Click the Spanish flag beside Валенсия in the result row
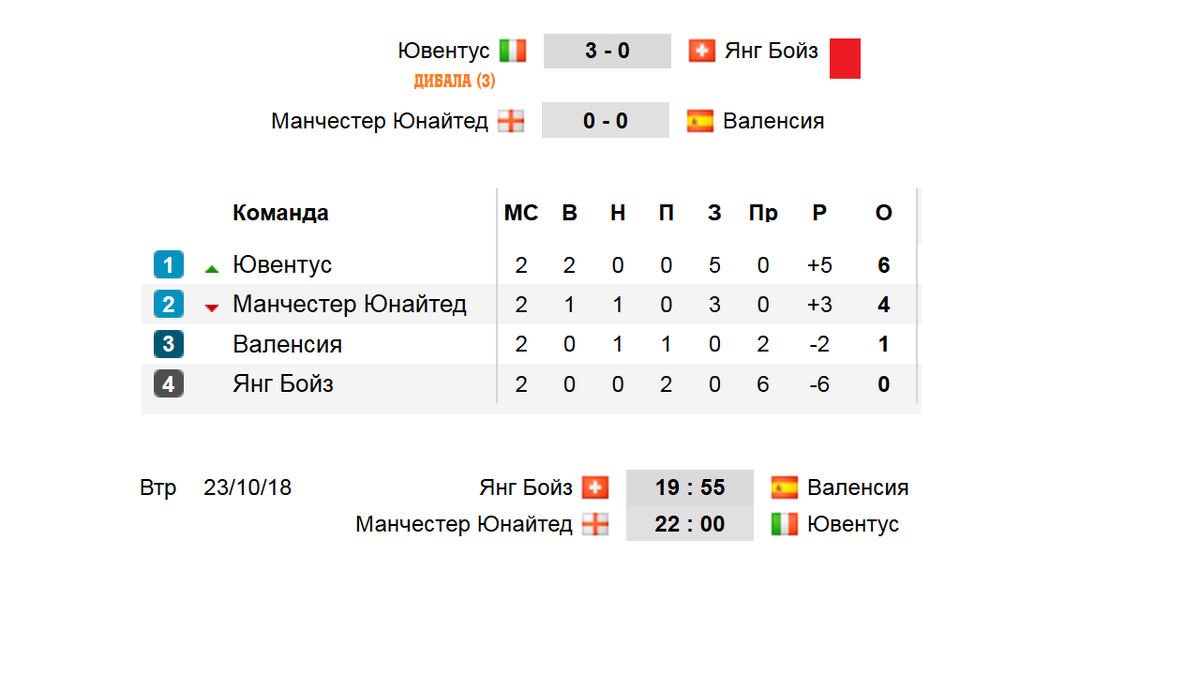The height and width of the screenshot is (675, 1200). [700, 121]
